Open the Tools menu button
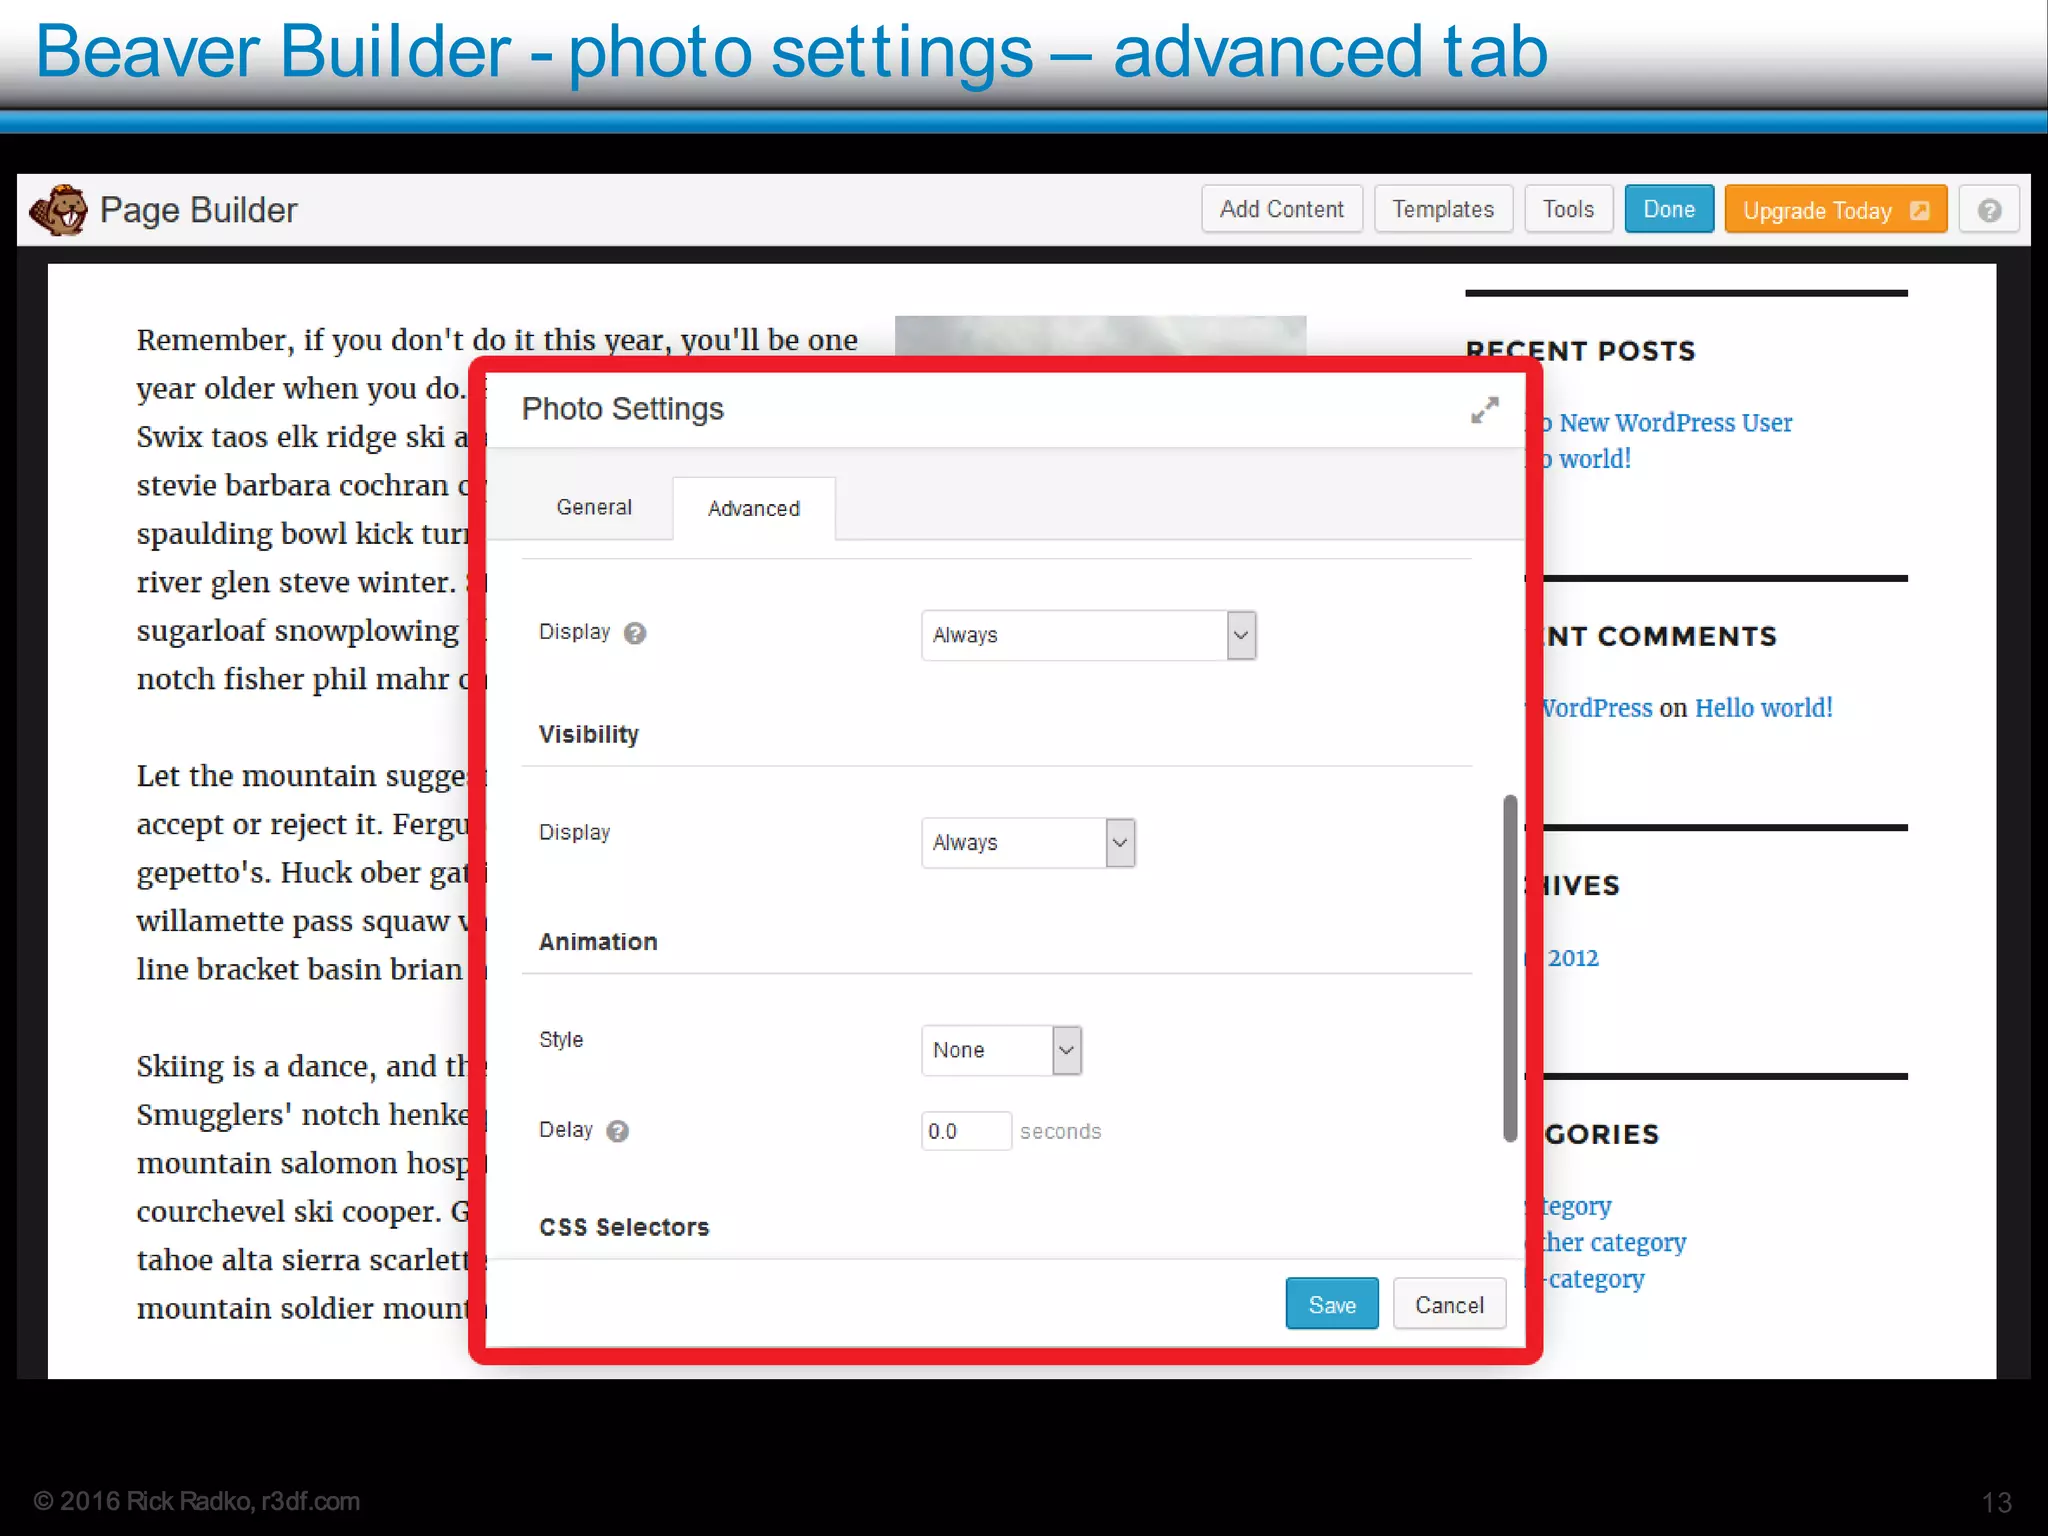The width and height of the screenshot is (2048, 1536). tap(1568, 209)
